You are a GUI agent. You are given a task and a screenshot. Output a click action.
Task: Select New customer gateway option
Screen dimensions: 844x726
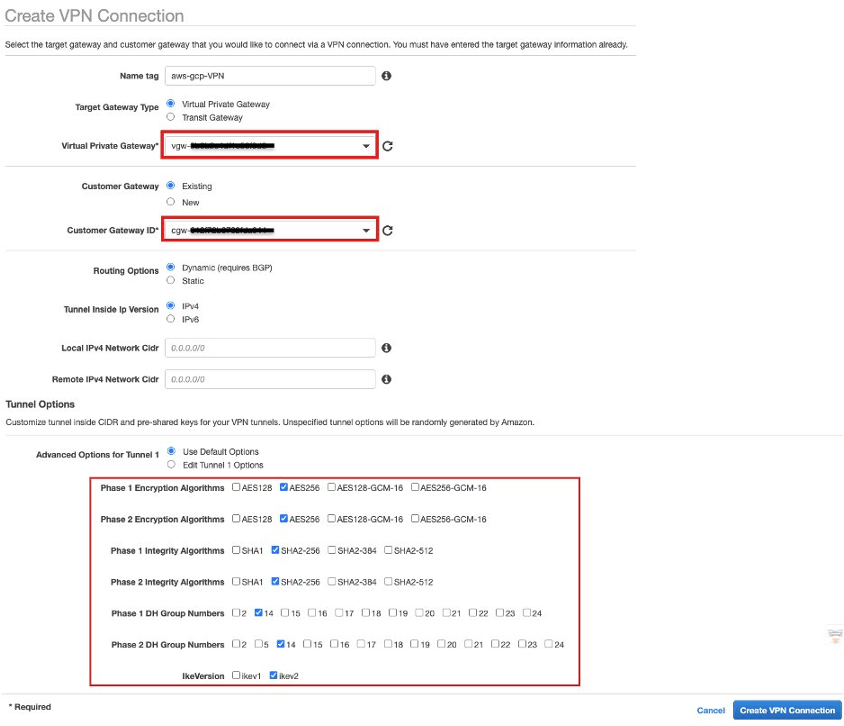coord(171,201)
